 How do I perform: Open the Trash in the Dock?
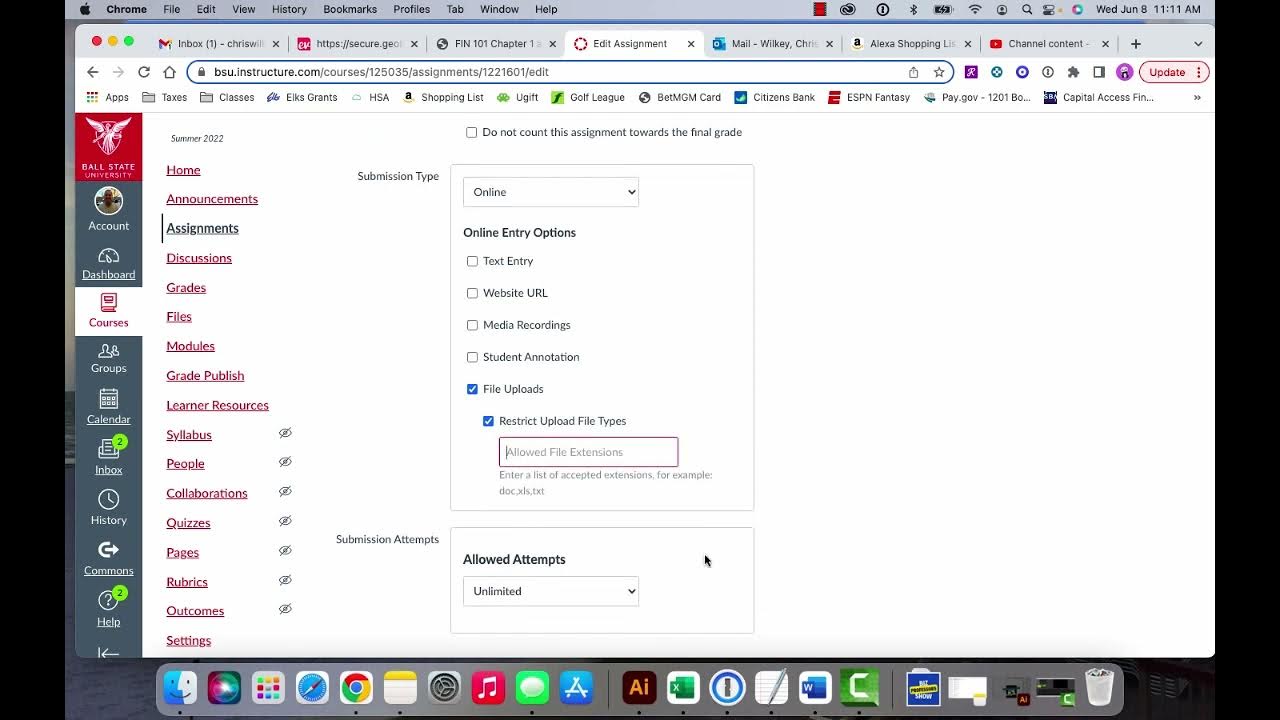(x=1099, y=687)
